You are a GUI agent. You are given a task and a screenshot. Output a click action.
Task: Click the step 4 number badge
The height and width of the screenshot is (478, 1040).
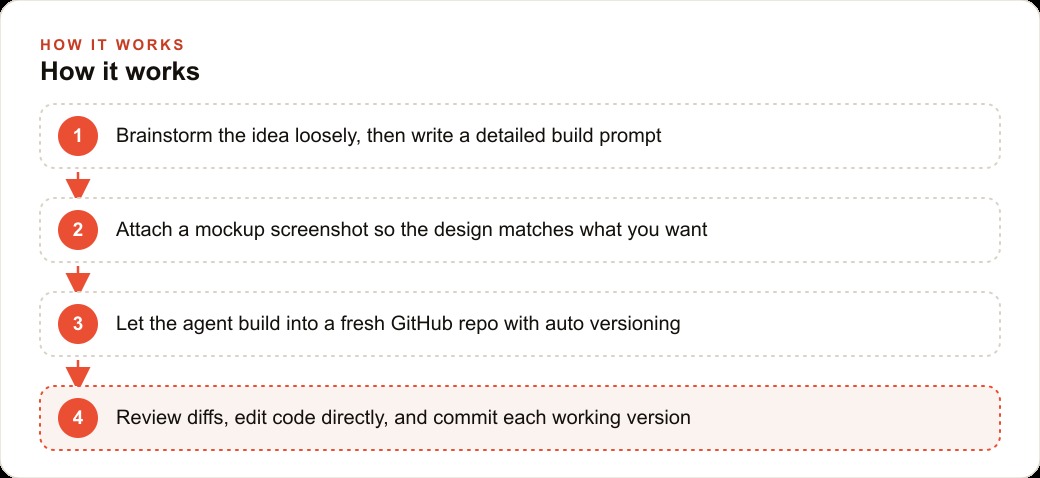(x=78, y=418)
